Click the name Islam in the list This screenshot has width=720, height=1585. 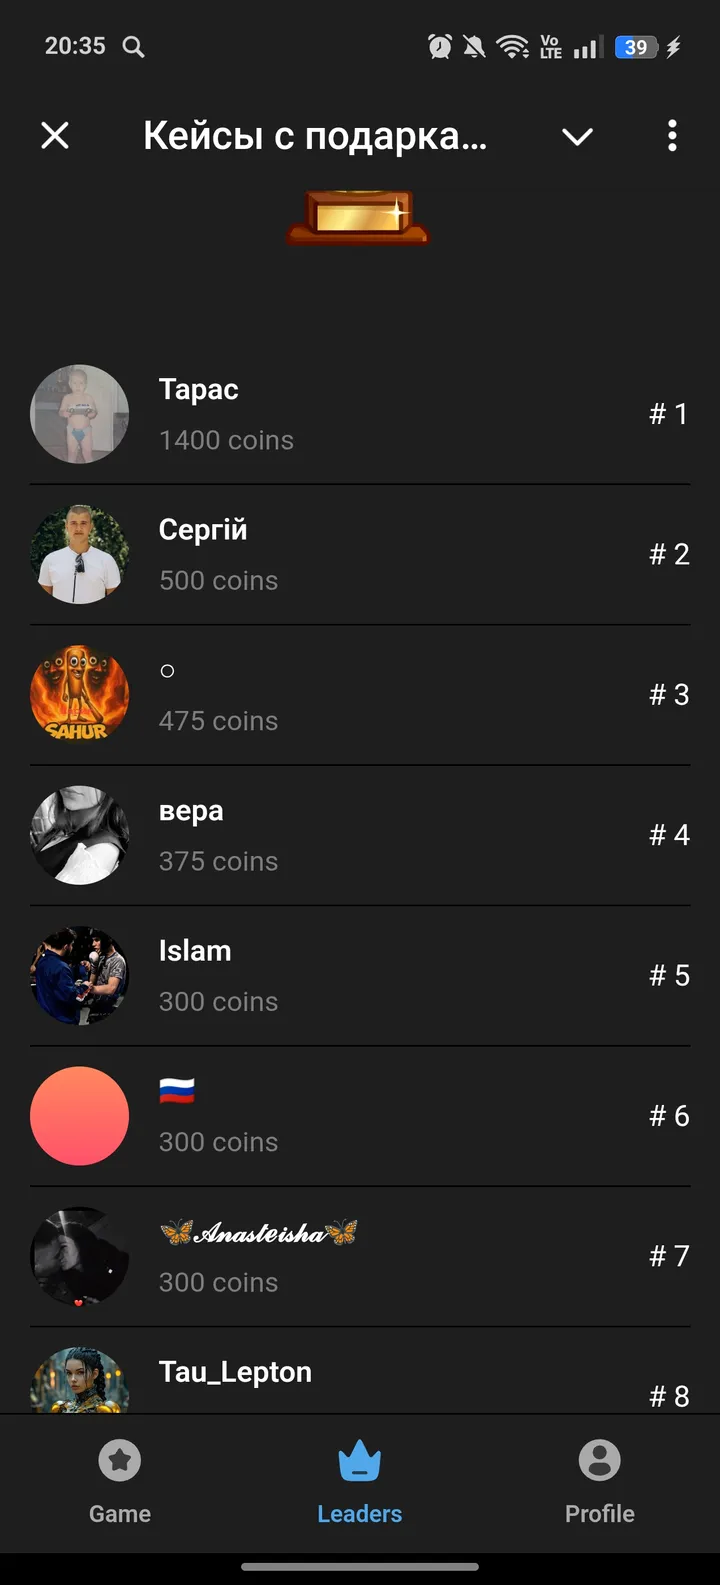(195, 951)
